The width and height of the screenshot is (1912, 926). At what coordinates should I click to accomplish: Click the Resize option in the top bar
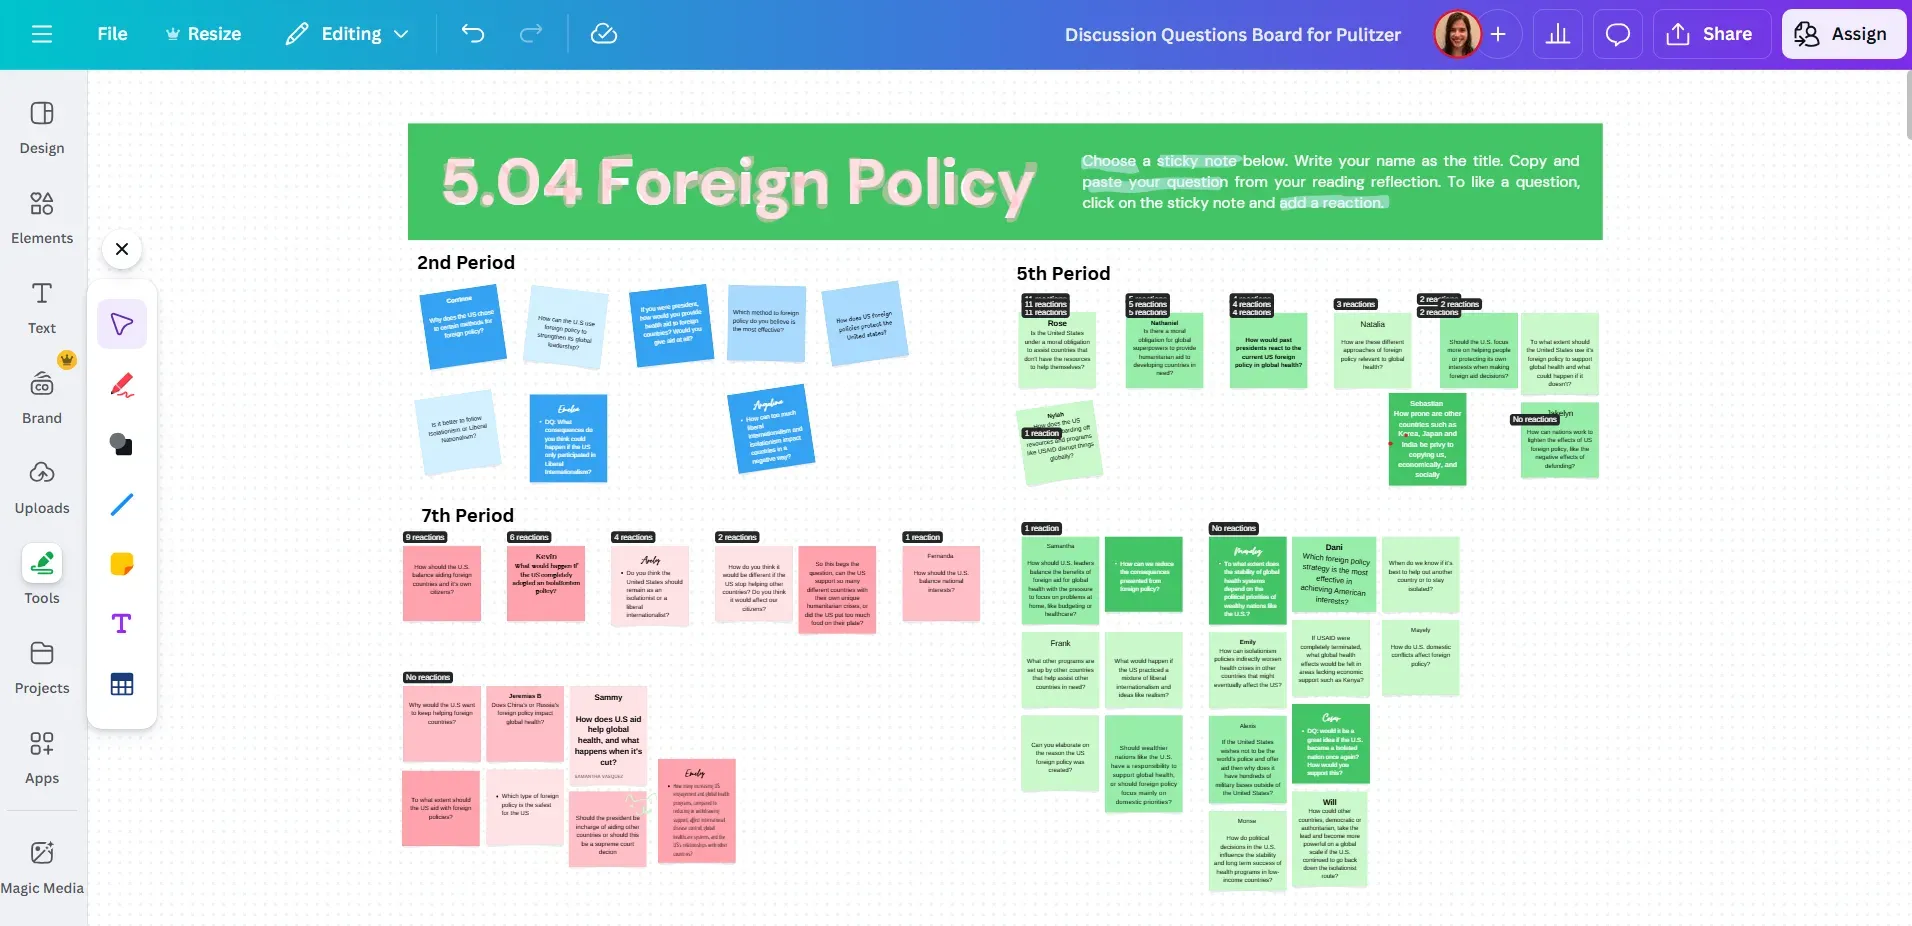pos(203,34)
